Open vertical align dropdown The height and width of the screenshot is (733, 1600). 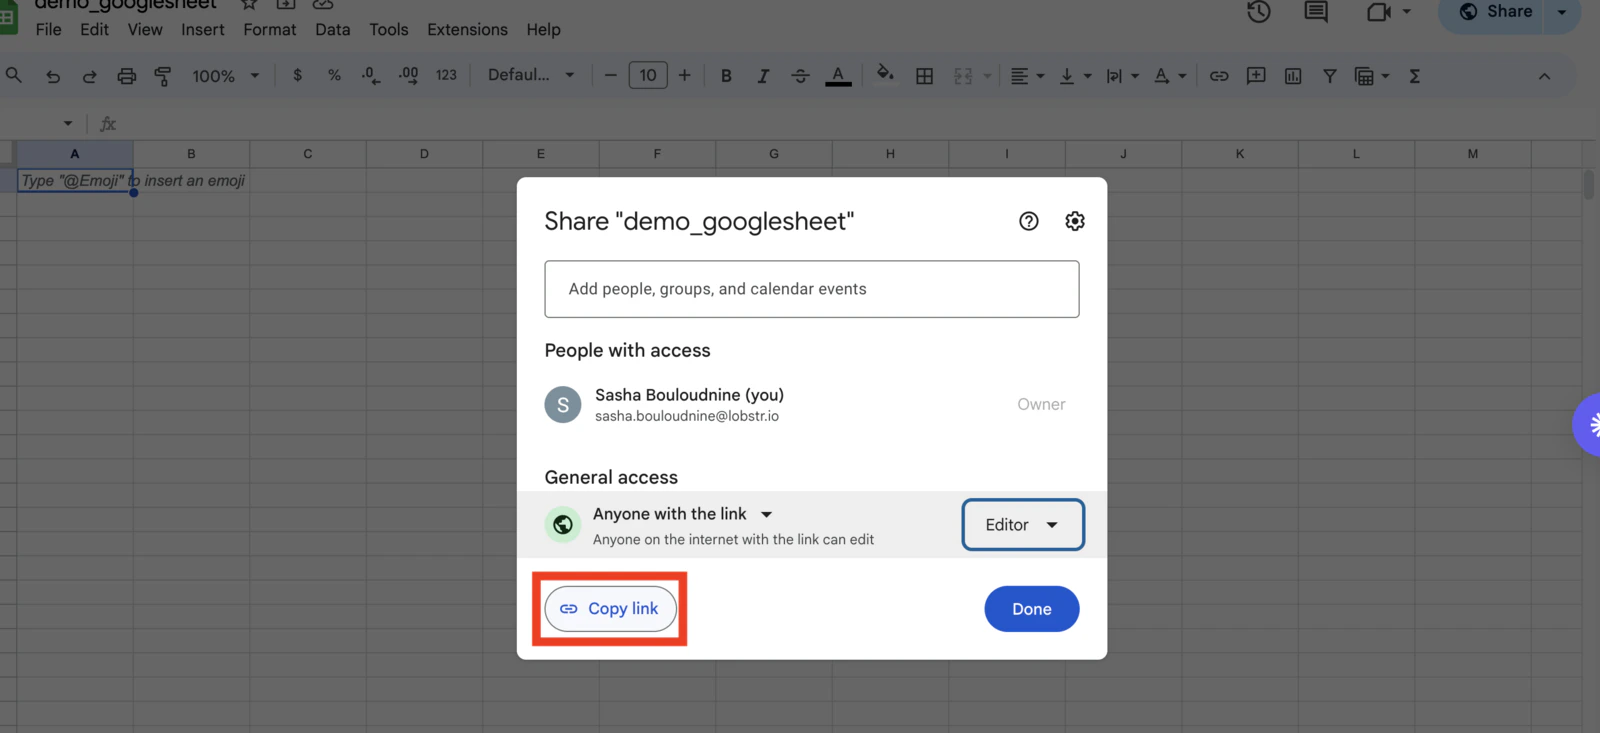1075,76
